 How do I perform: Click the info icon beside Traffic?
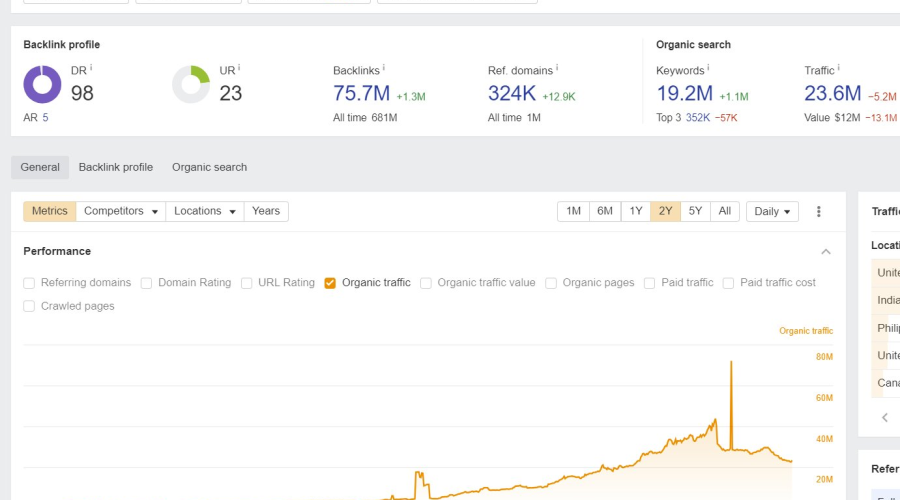coord(838,69)
